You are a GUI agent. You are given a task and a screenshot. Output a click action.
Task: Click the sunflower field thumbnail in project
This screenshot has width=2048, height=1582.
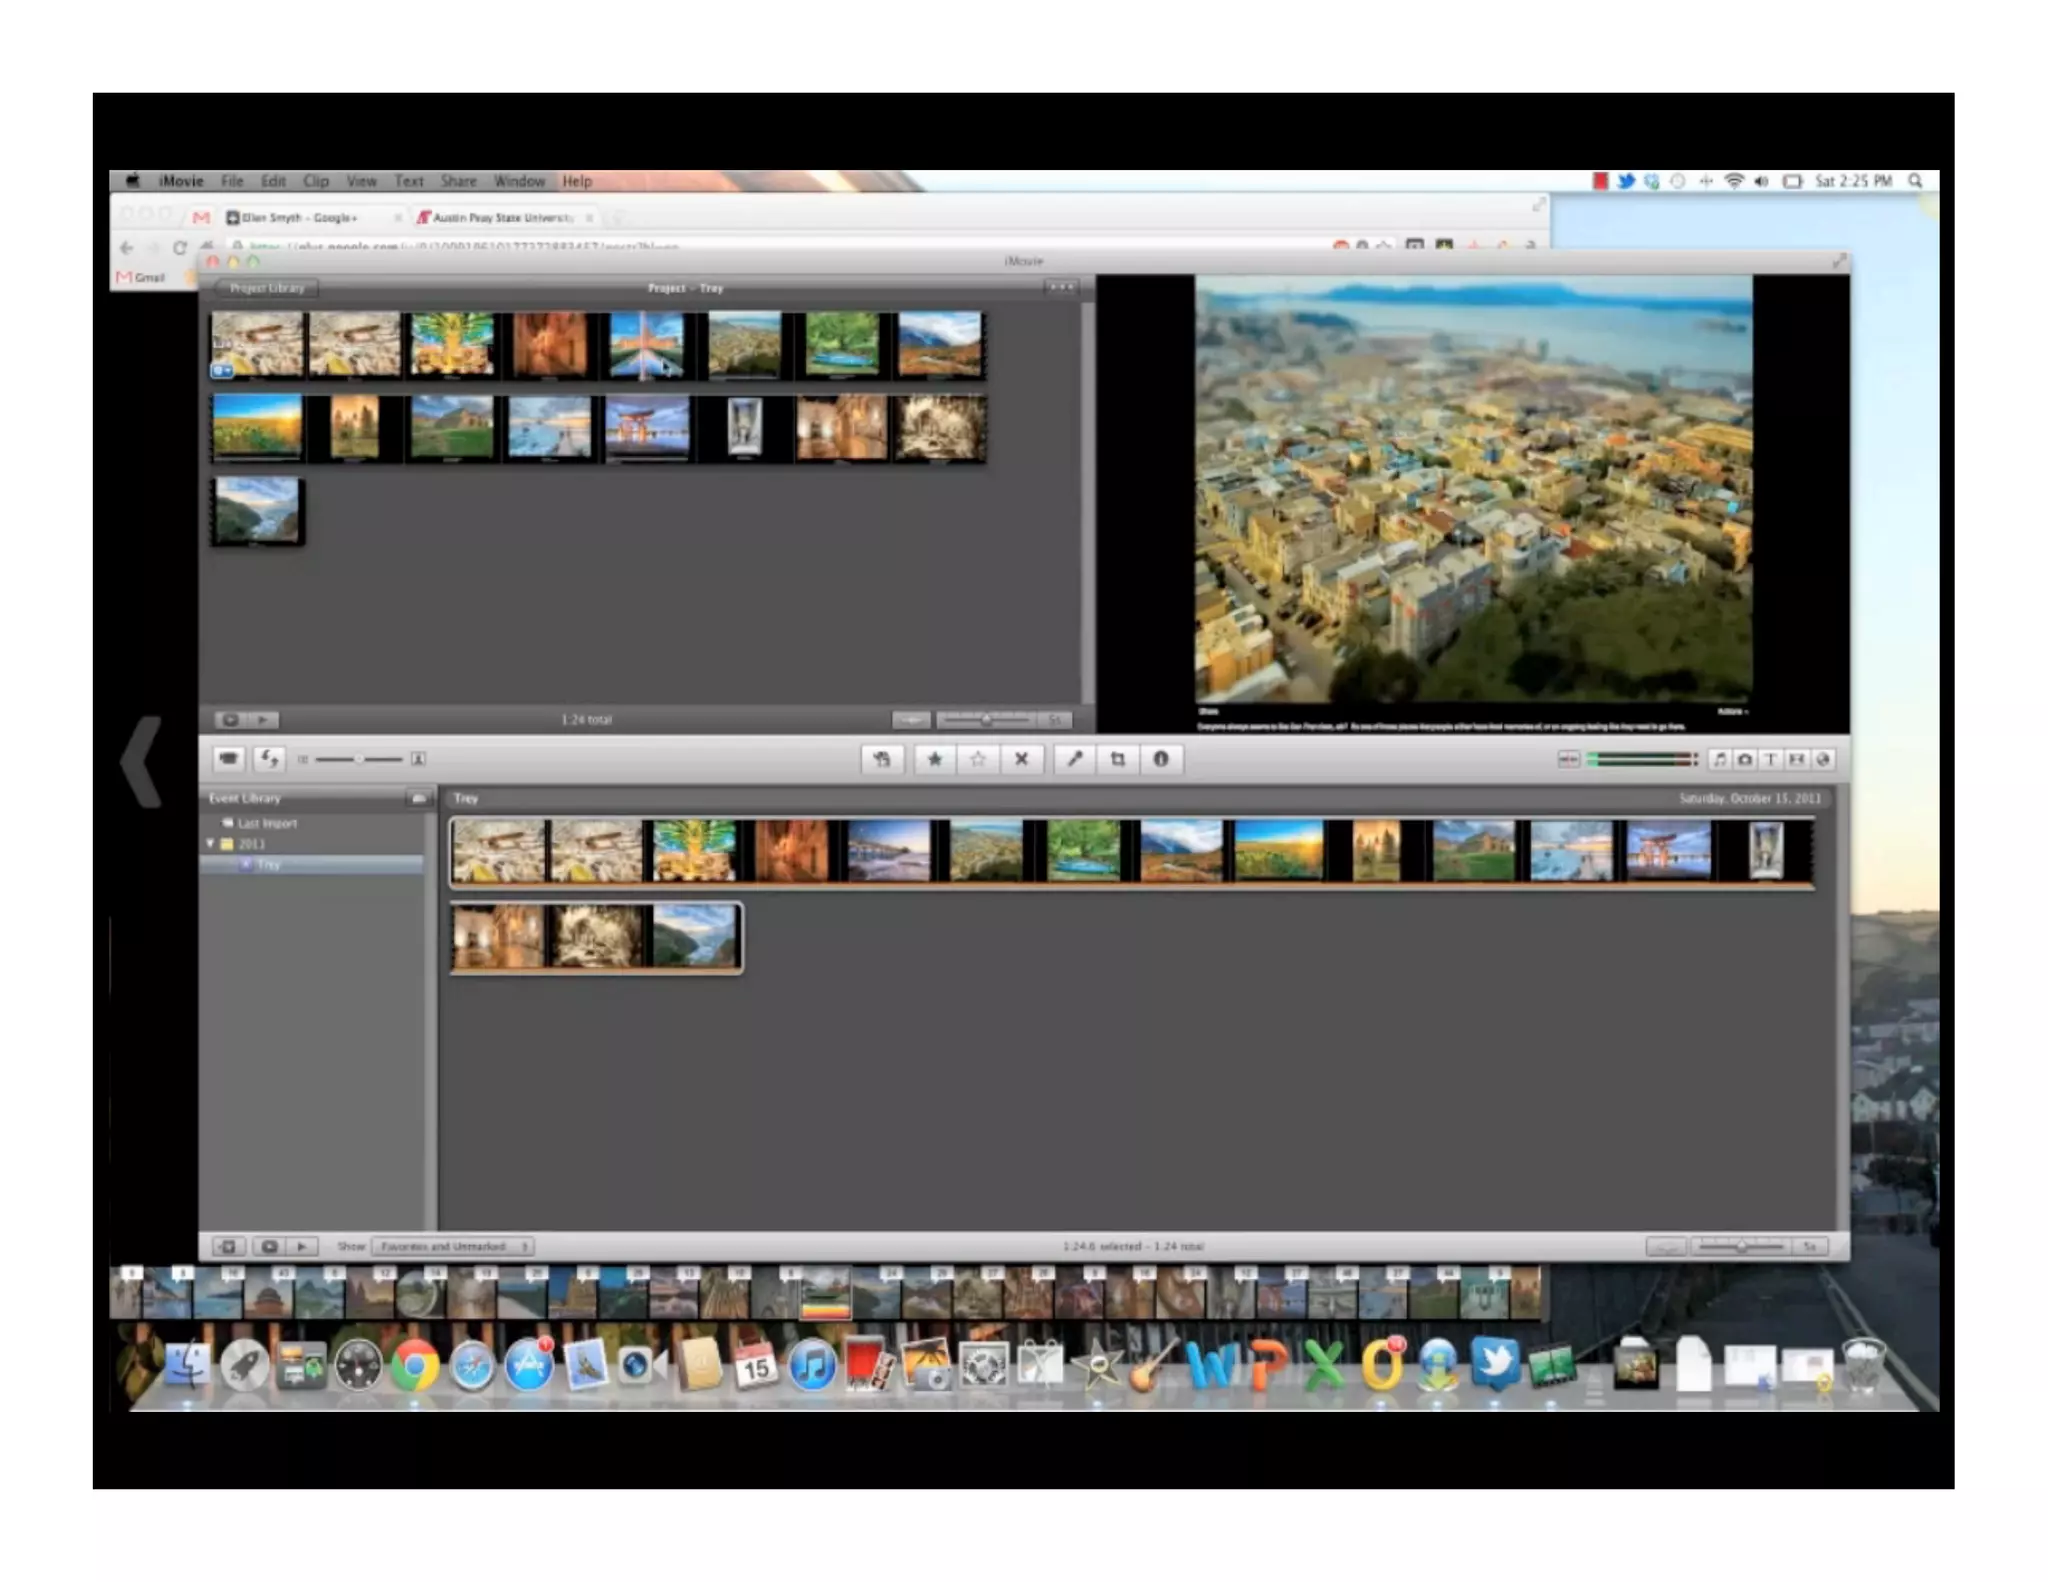257,426
